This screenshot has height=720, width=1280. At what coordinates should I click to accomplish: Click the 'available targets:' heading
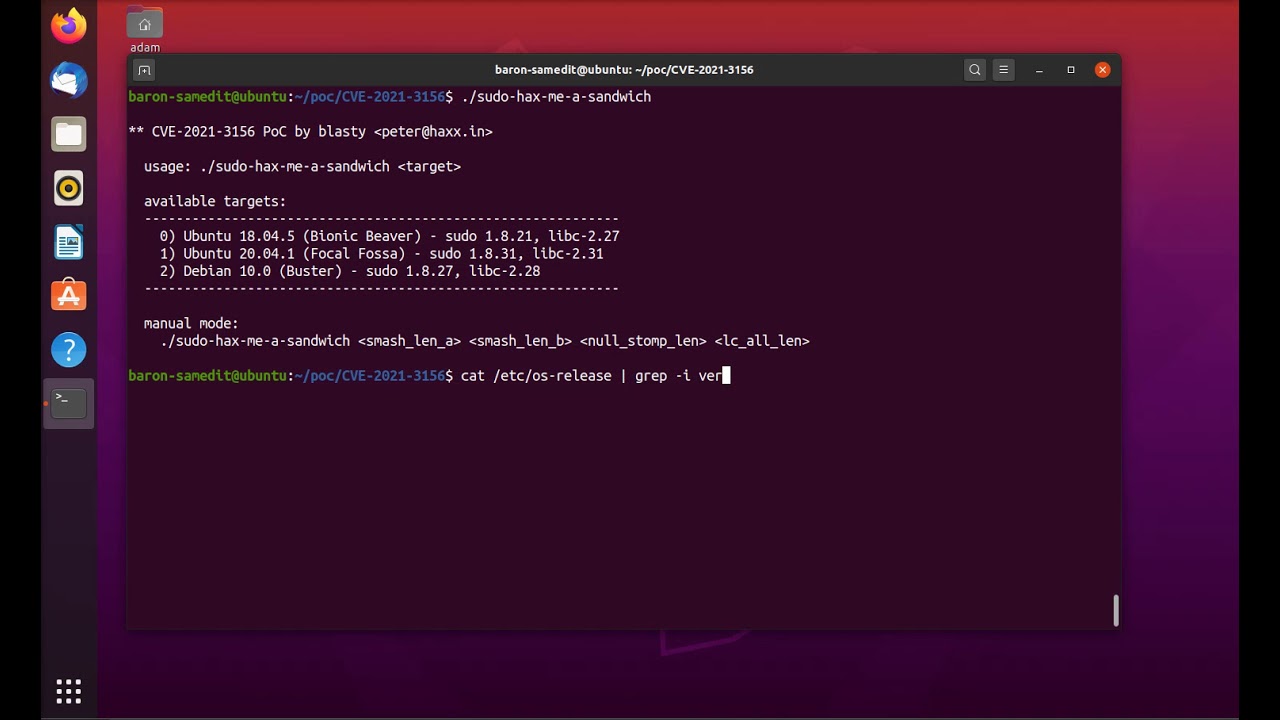pyautogui.click(x=215, y=202)
